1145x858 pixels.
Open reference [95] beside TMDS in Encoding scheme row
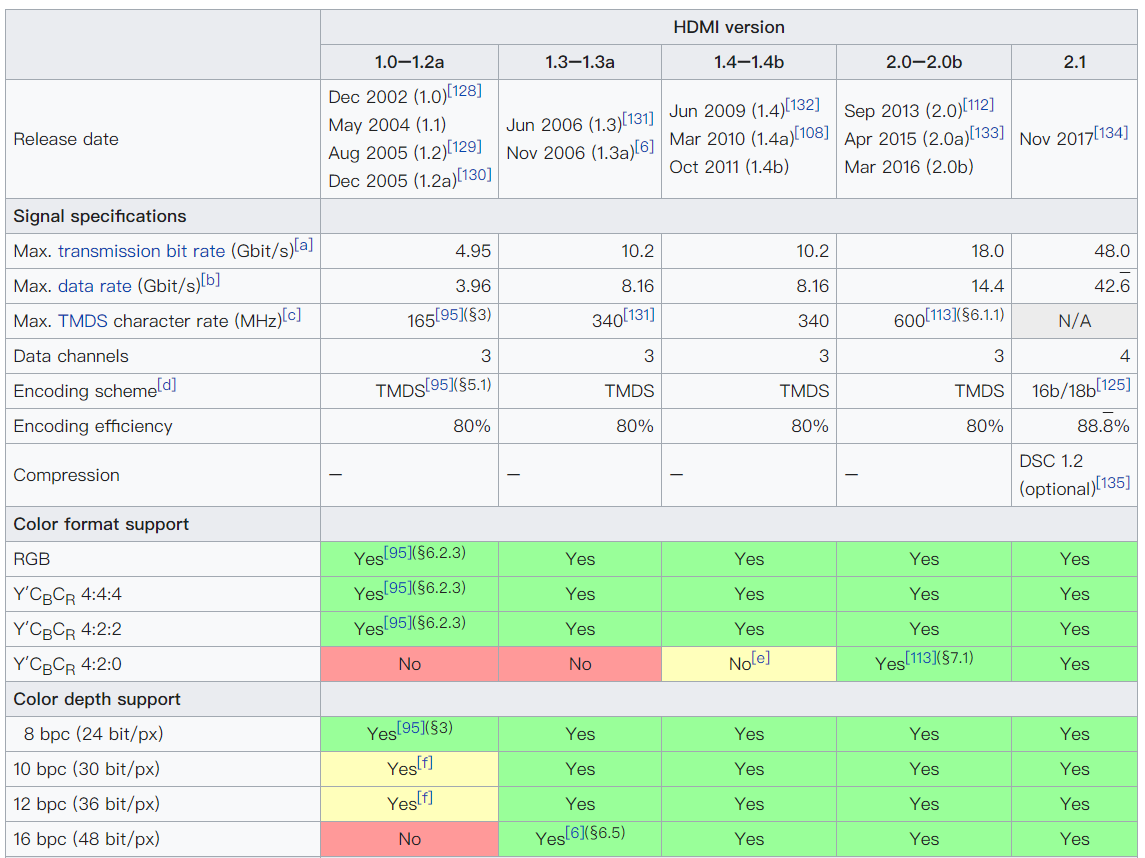click(439, 384)
